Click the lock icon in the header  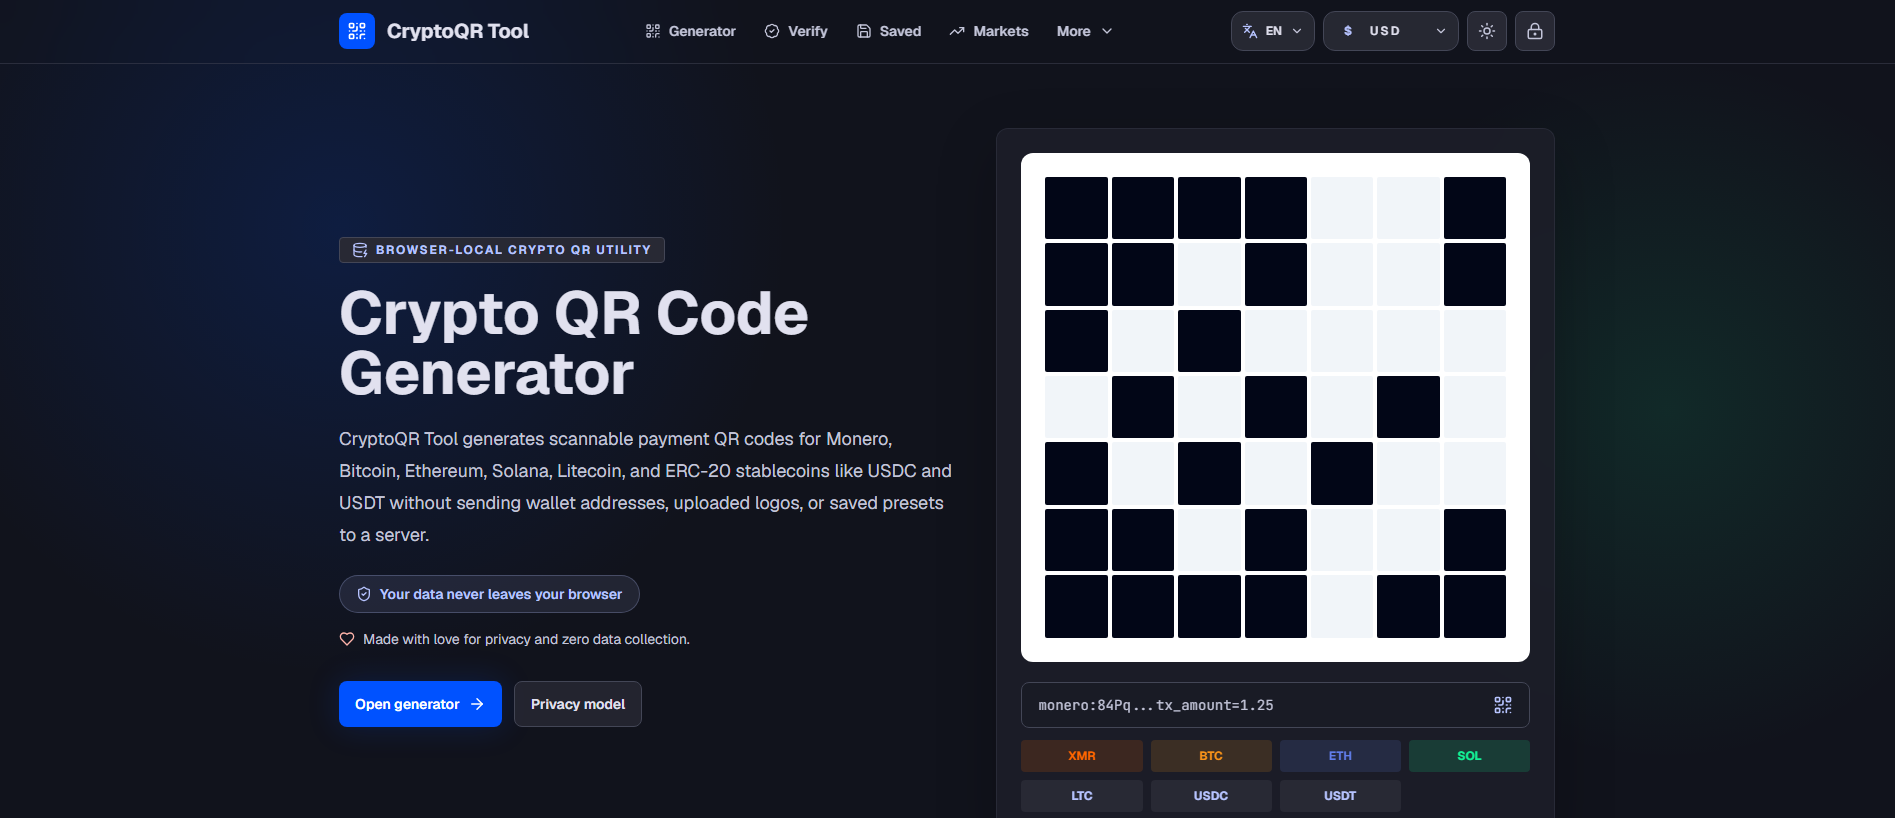click(x=1535, y=31)
